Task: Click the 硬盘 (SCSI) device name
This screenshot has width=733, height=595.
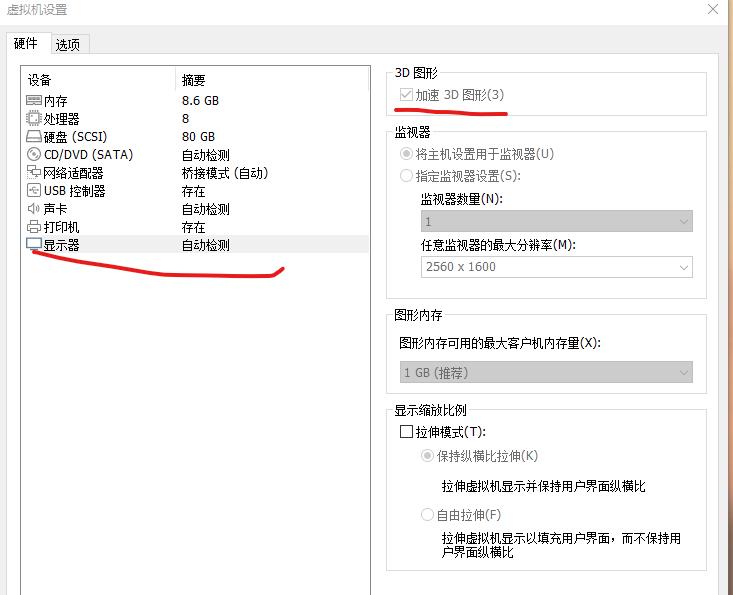Action: pos(75,136)
